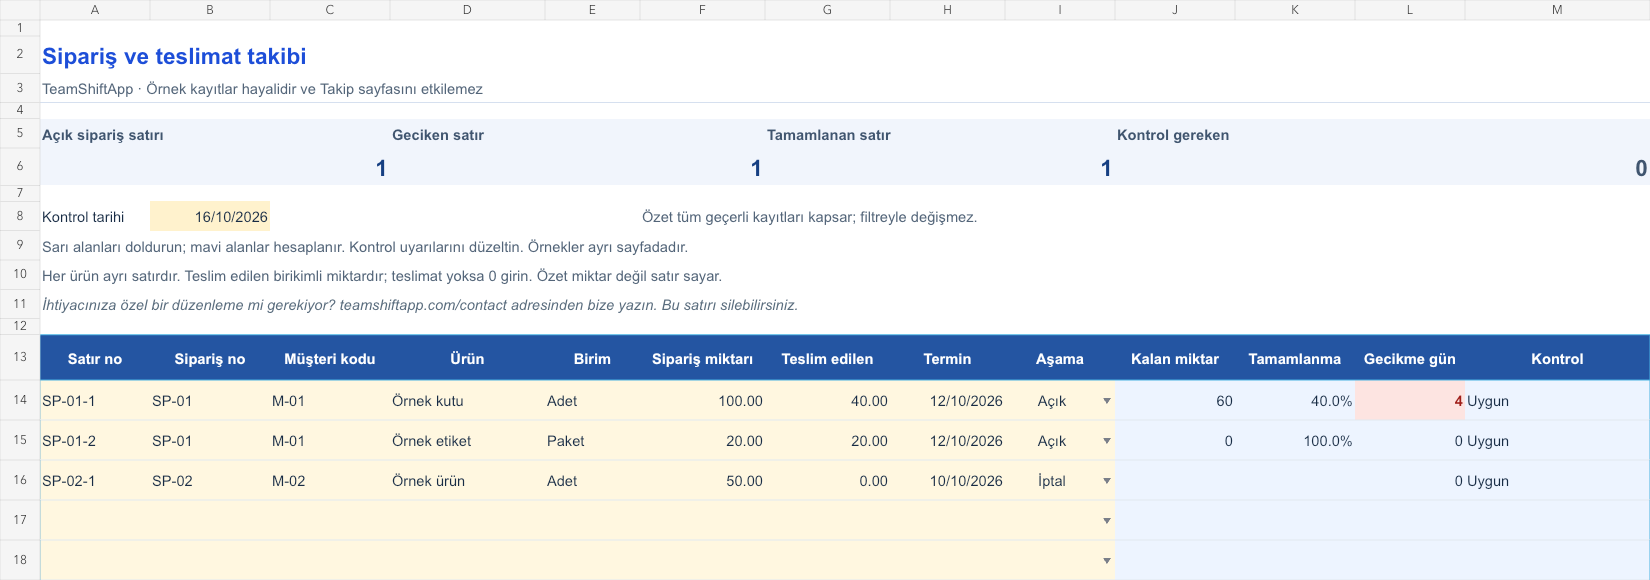Click the "Açık sipariş satırı" summary label

pos(103,135)
